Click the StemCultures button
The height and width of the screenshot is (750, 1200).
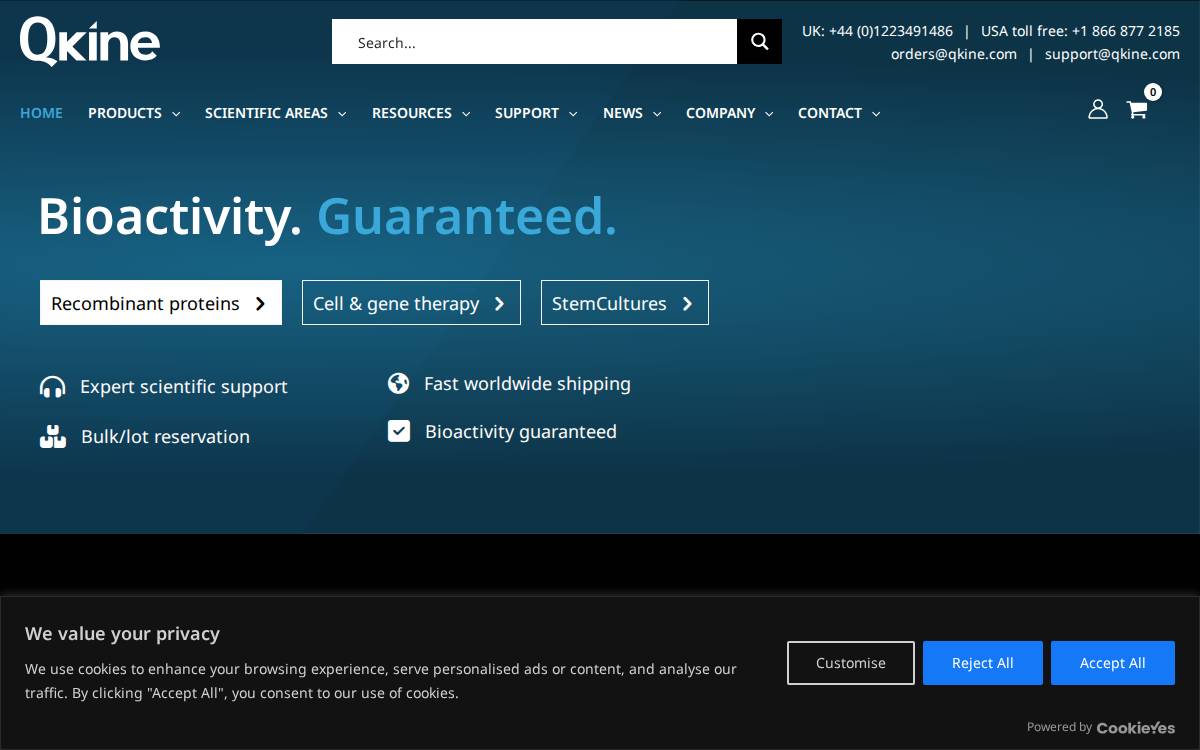coord(625,303)
